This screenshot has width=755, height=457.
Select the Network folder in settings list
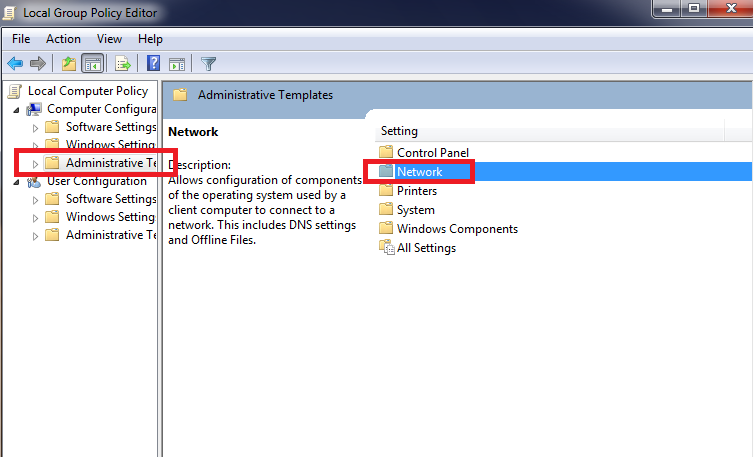(419, 172)
